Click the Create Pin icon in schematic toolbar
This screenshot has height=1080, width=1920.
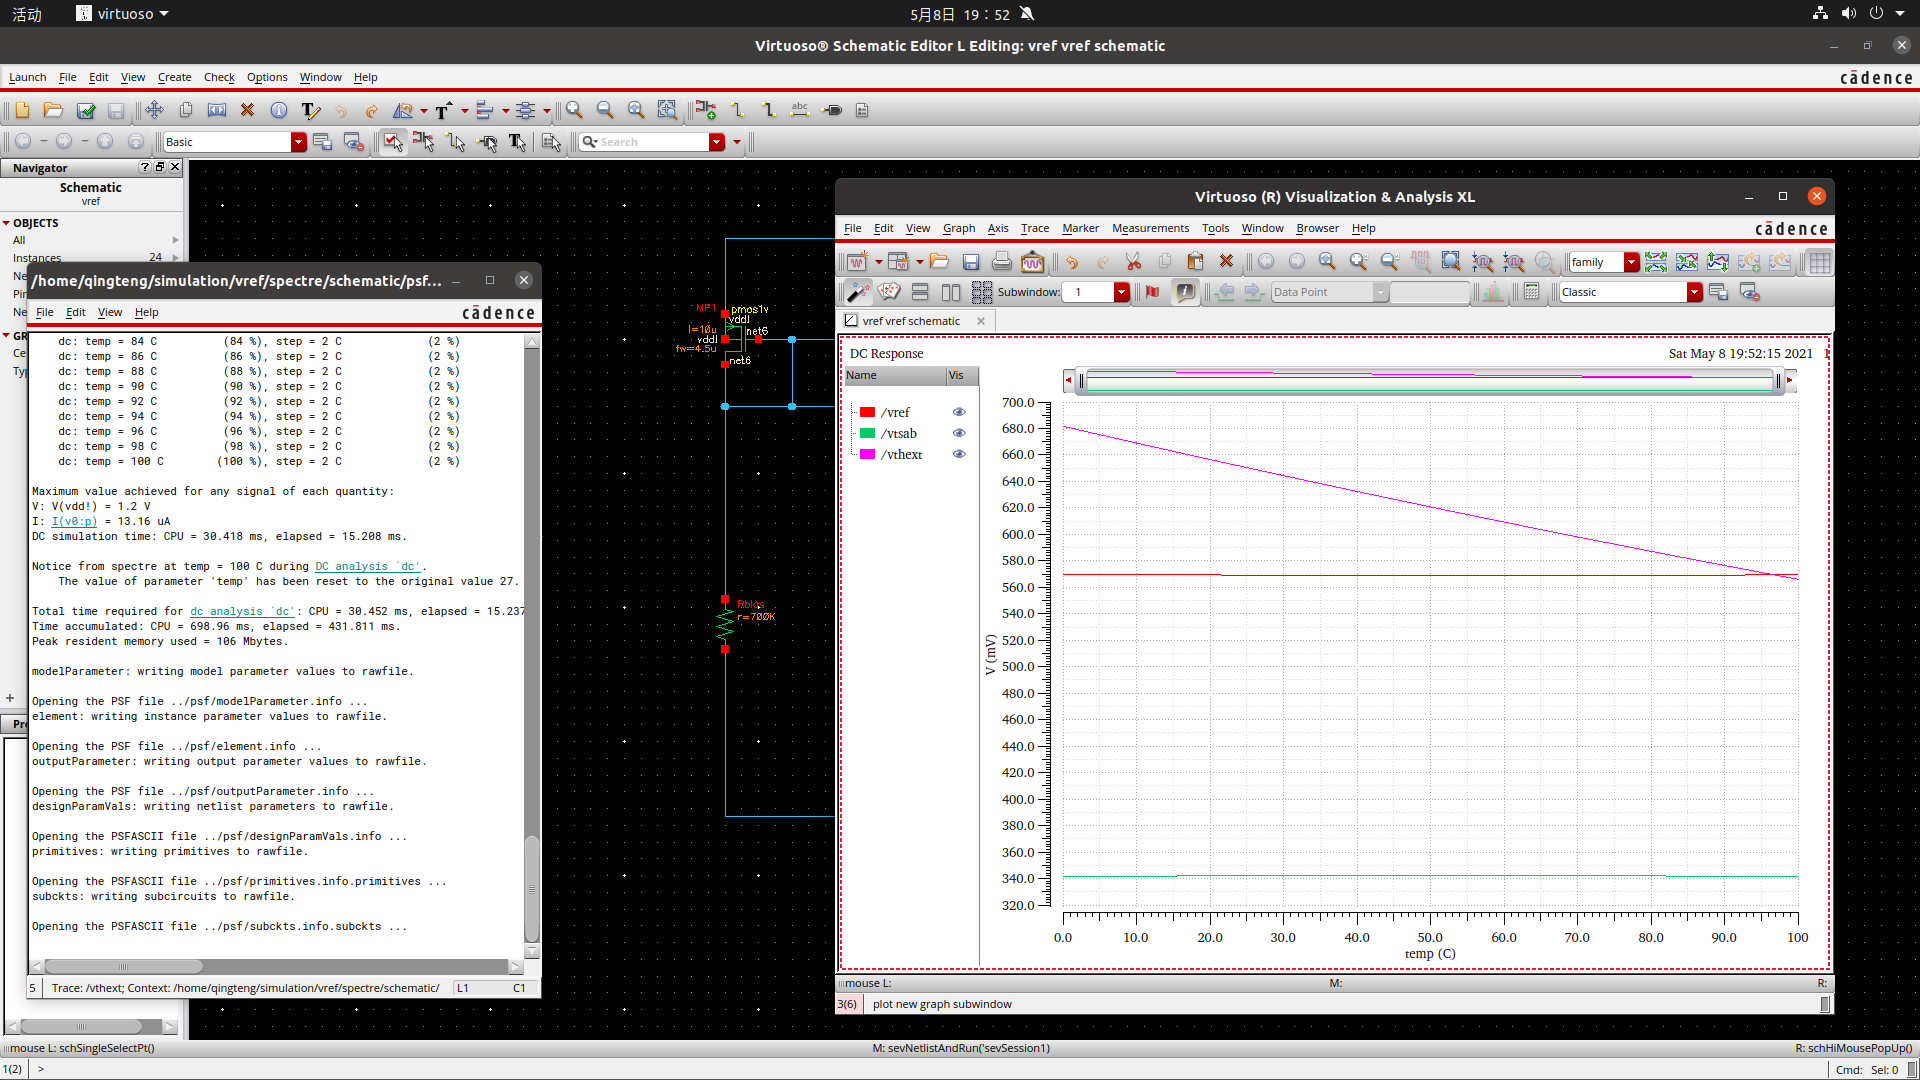pos(832,110)
